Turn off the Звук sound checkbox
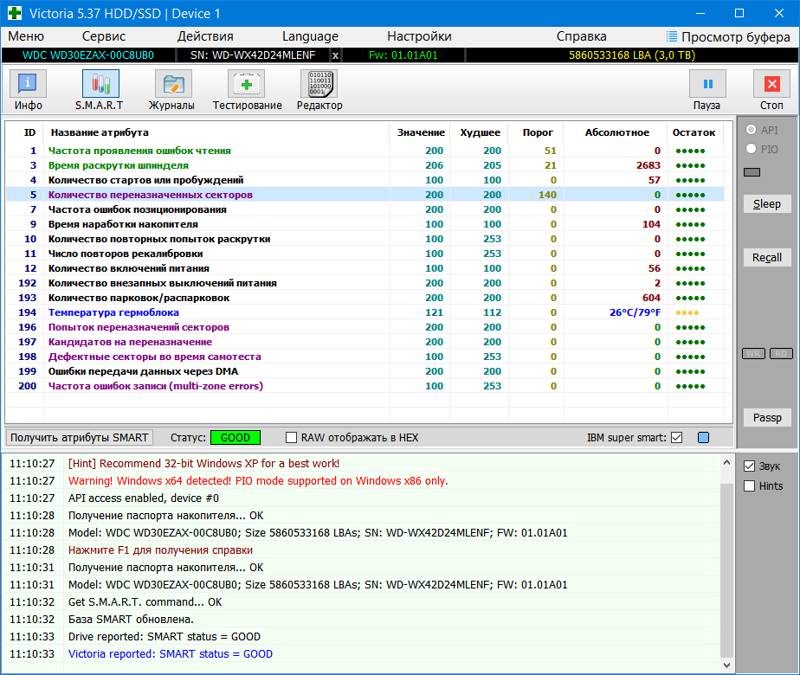The image size is (800, 675). pyautogui.click(x=750, y=465)
